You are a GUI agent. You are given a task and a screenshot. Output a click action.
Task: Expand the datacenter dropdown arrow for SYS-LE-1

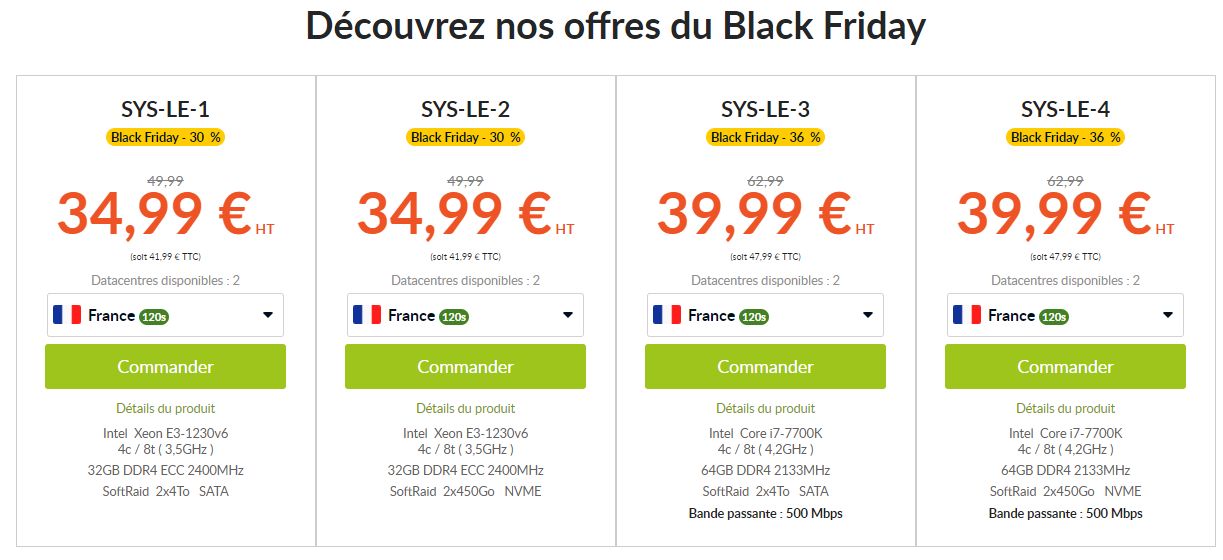click(x=268, y=315)
